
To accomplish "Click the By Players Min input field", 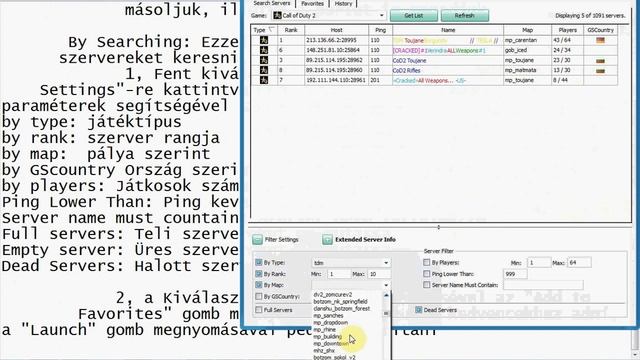I will [539, 263].
